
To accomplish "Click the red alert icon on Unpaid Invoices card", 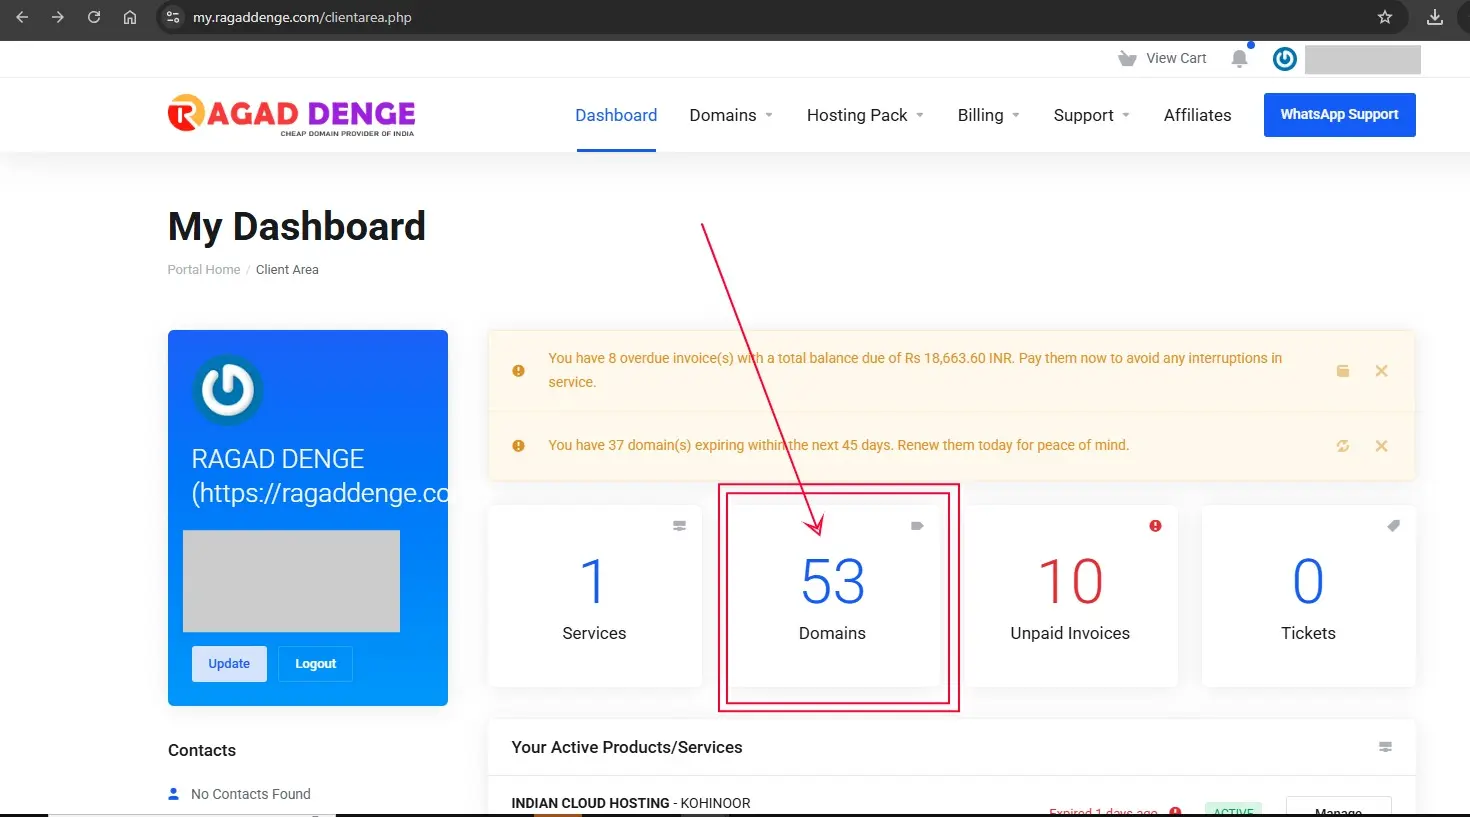I will click(x=1155, y=526).
